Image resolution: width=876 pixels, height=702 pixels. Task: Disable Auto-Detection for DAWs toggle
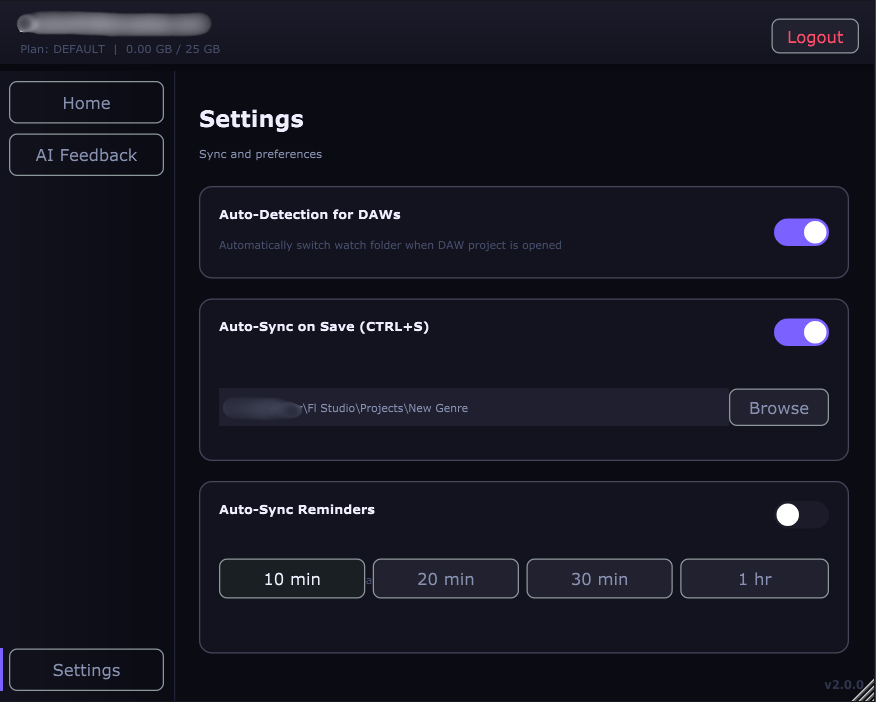[x=801, y=232]
